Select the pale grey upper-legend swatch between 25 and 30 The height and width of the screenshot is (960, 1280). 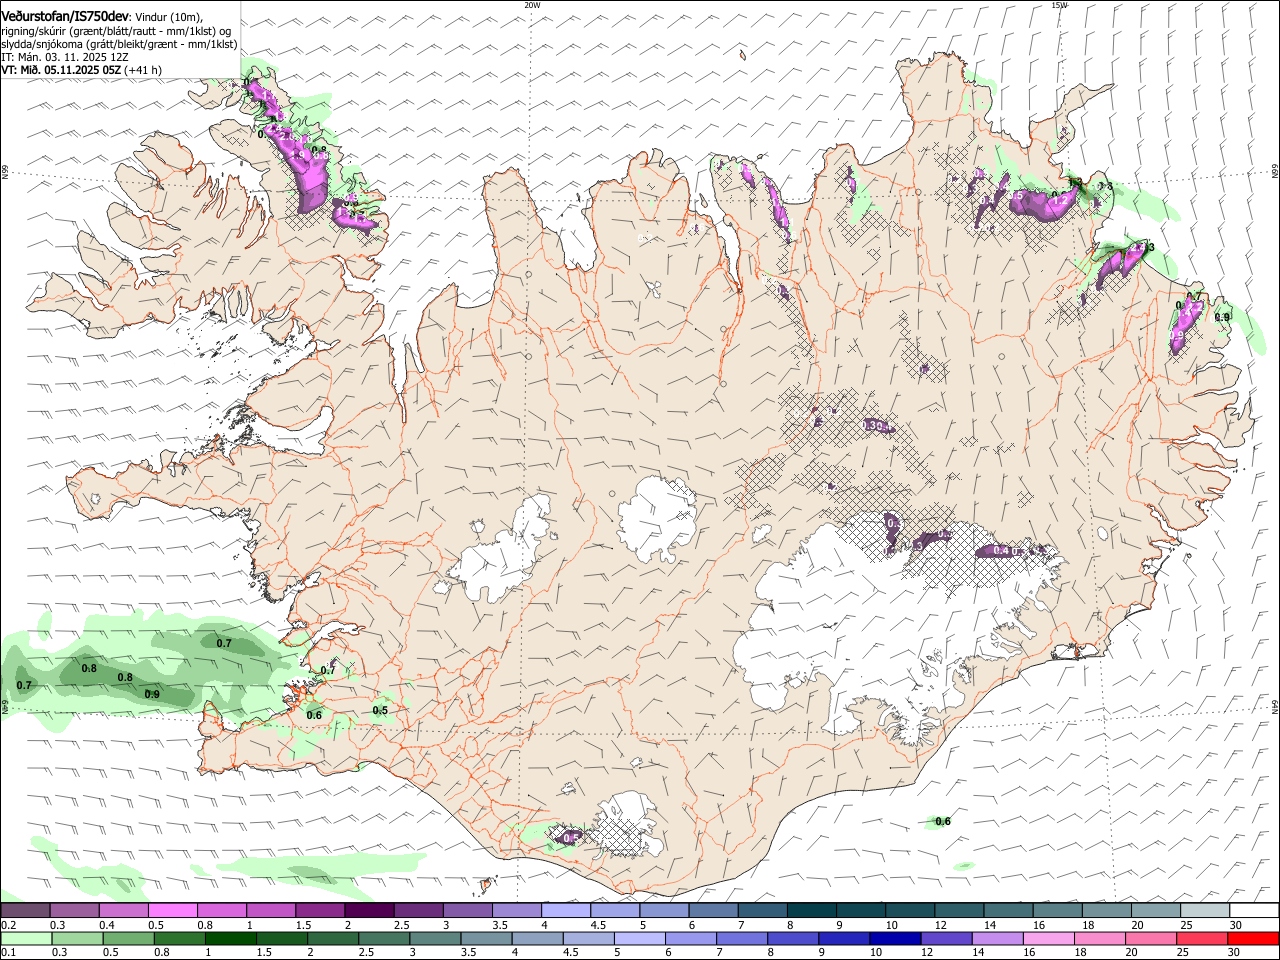pyautogui.click(x=1204, y=910)
